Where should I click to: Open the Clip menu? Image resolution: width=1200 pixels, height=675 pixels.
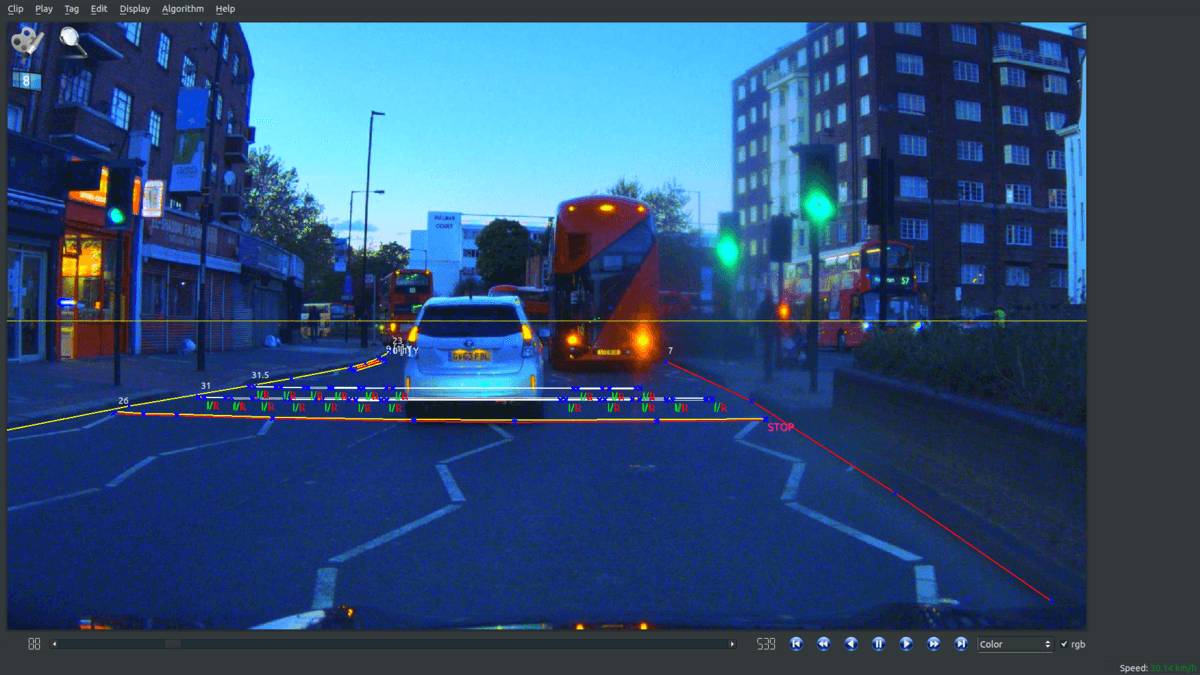pyautogui.click(x=15, y=9)
